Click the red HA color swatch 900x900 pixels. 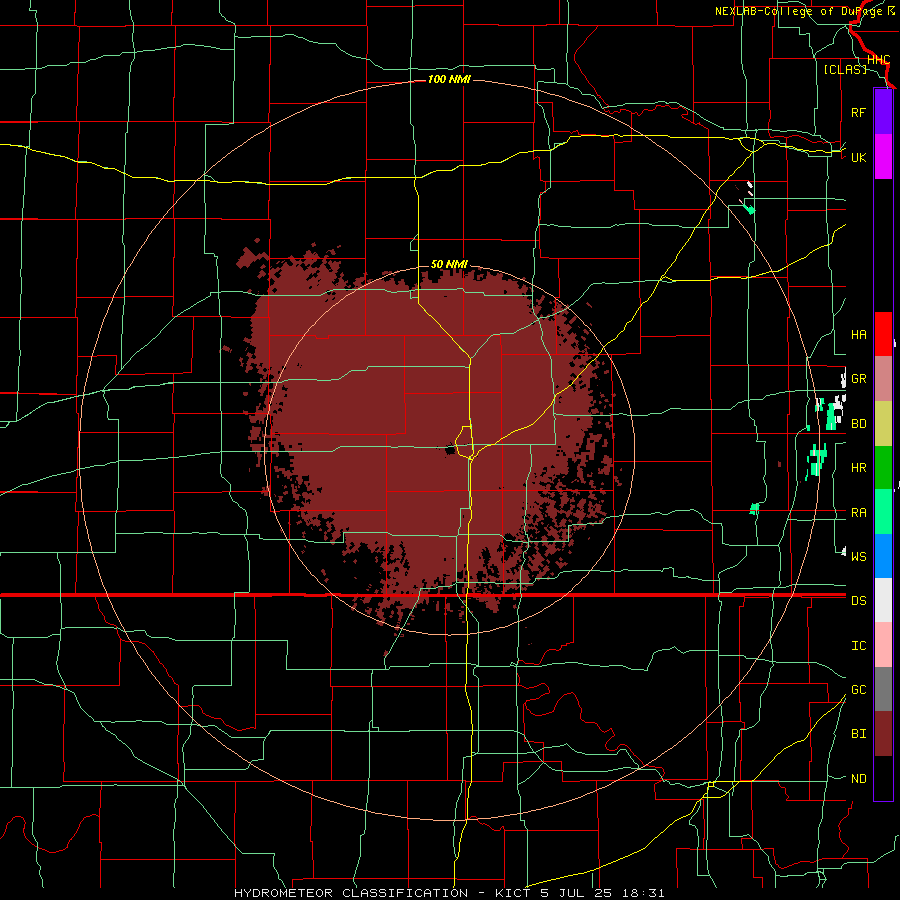[883, 334]
